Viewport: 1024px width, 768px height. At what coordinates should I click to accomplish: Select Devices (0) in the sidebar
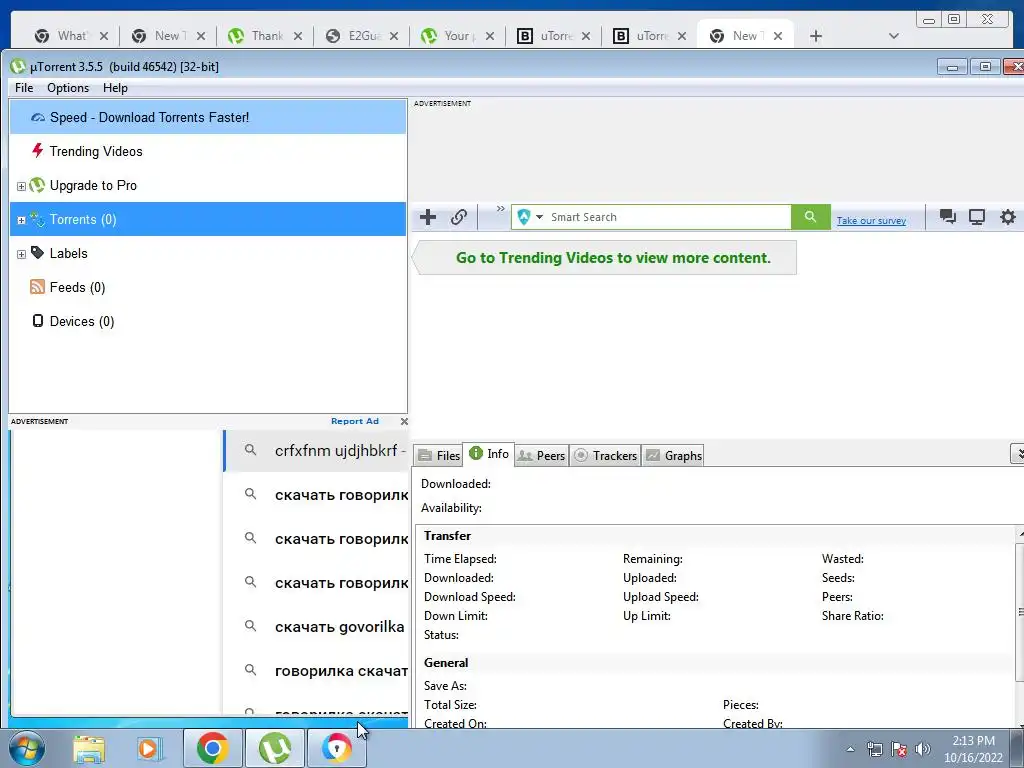[208, 321]
